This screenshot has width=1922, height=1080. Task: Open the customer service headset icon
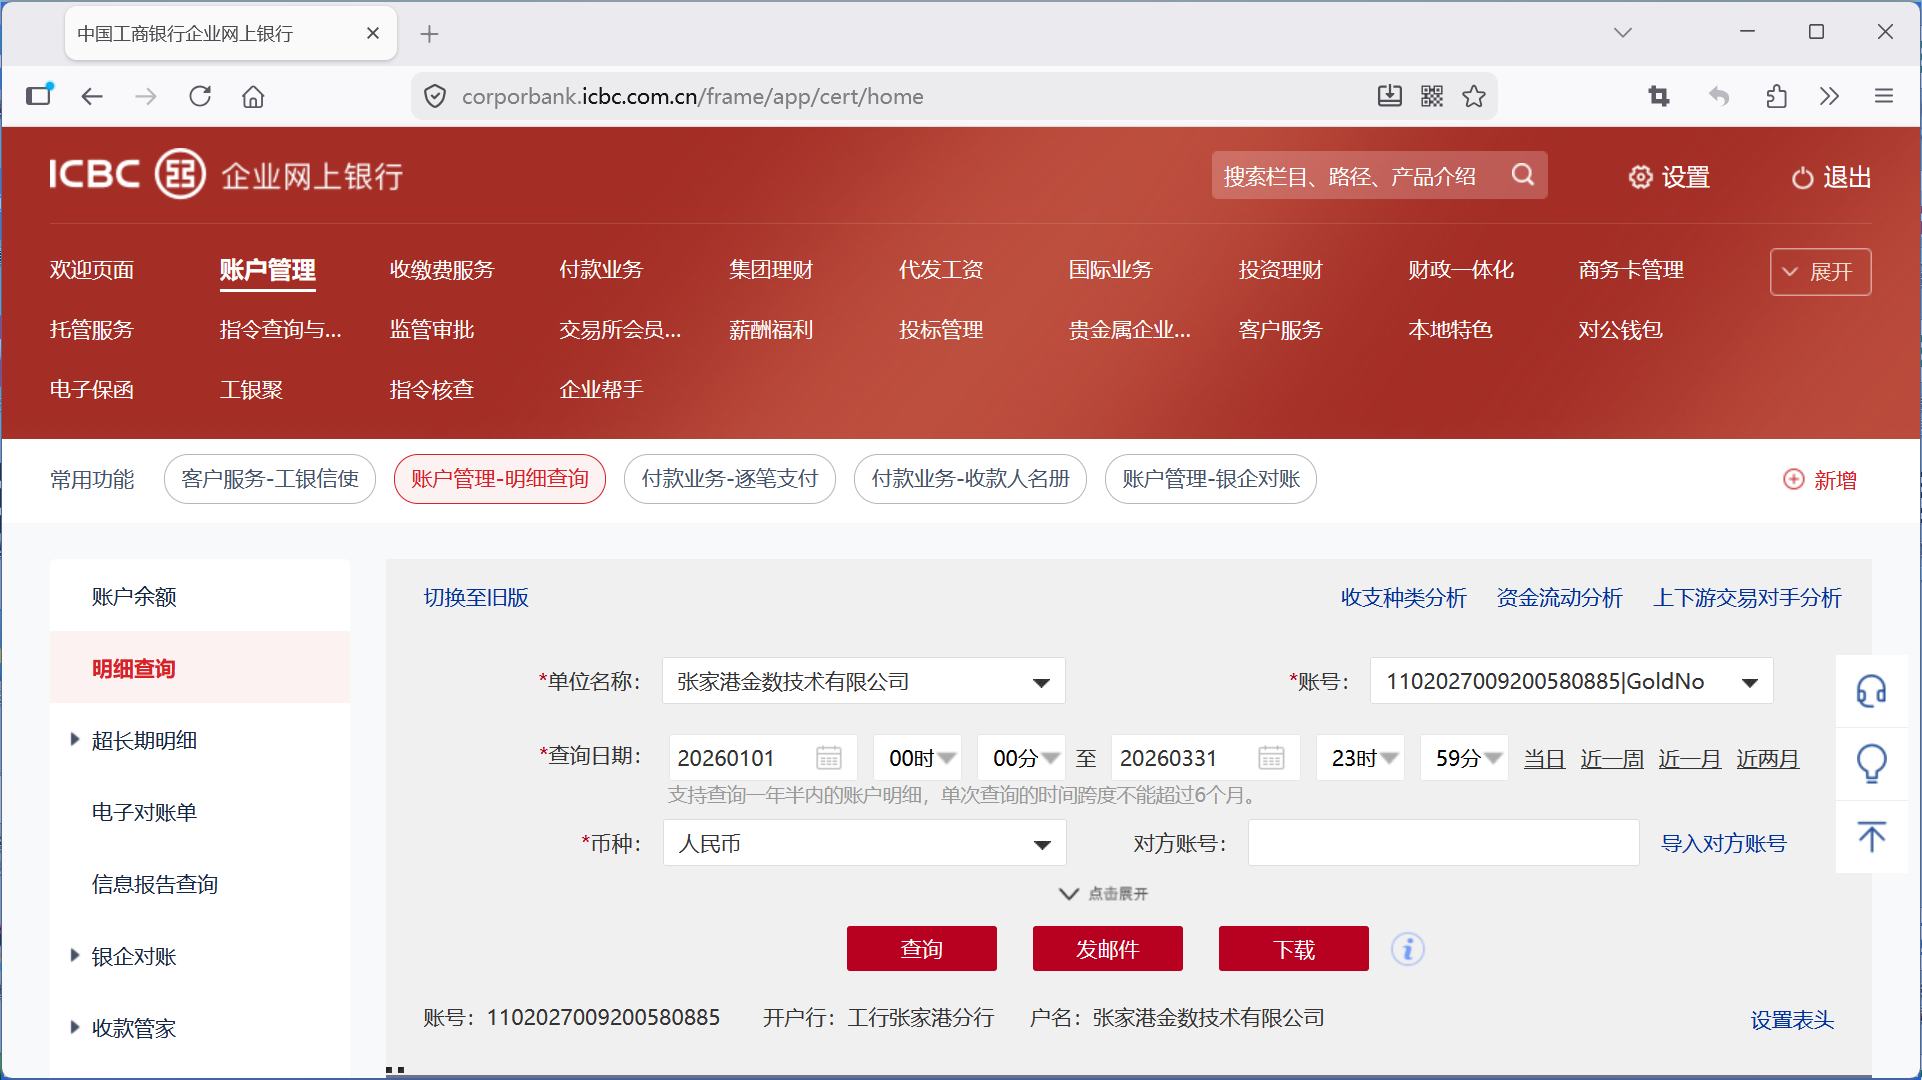pos(1871,690)
